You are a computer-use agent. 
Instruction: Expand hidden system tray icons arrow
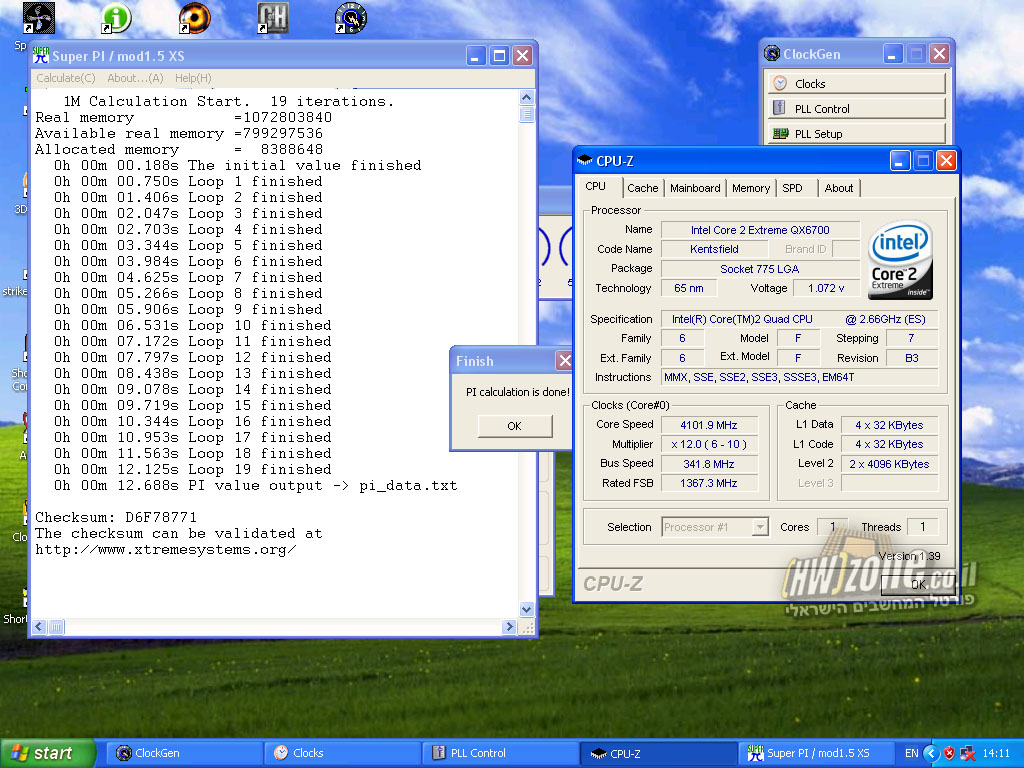point(931,753)
